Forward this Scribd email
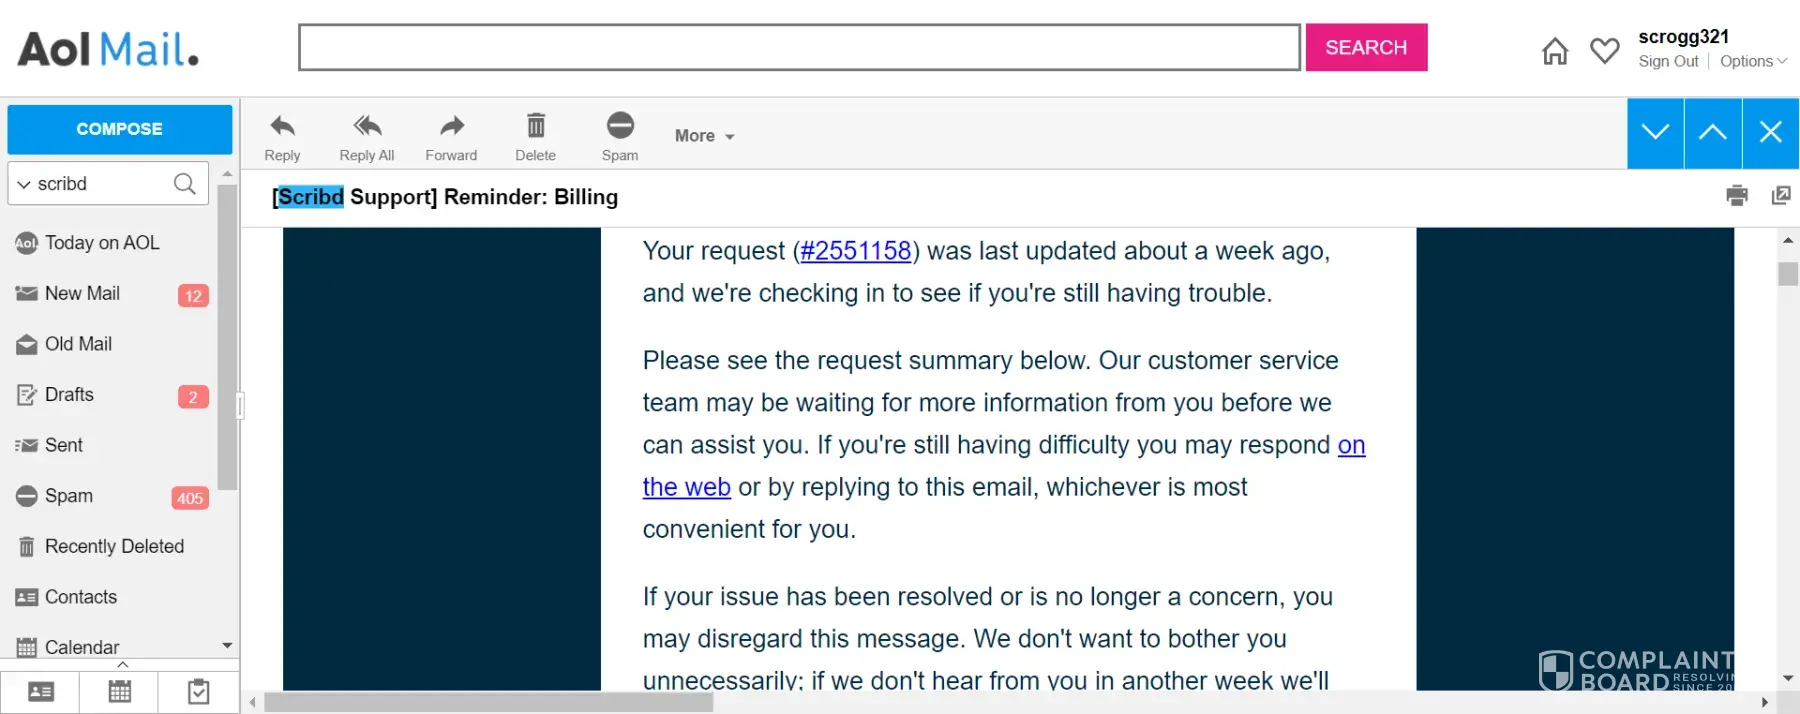Viewport: 1800px width, 714px height. click(x=452, y=127)
